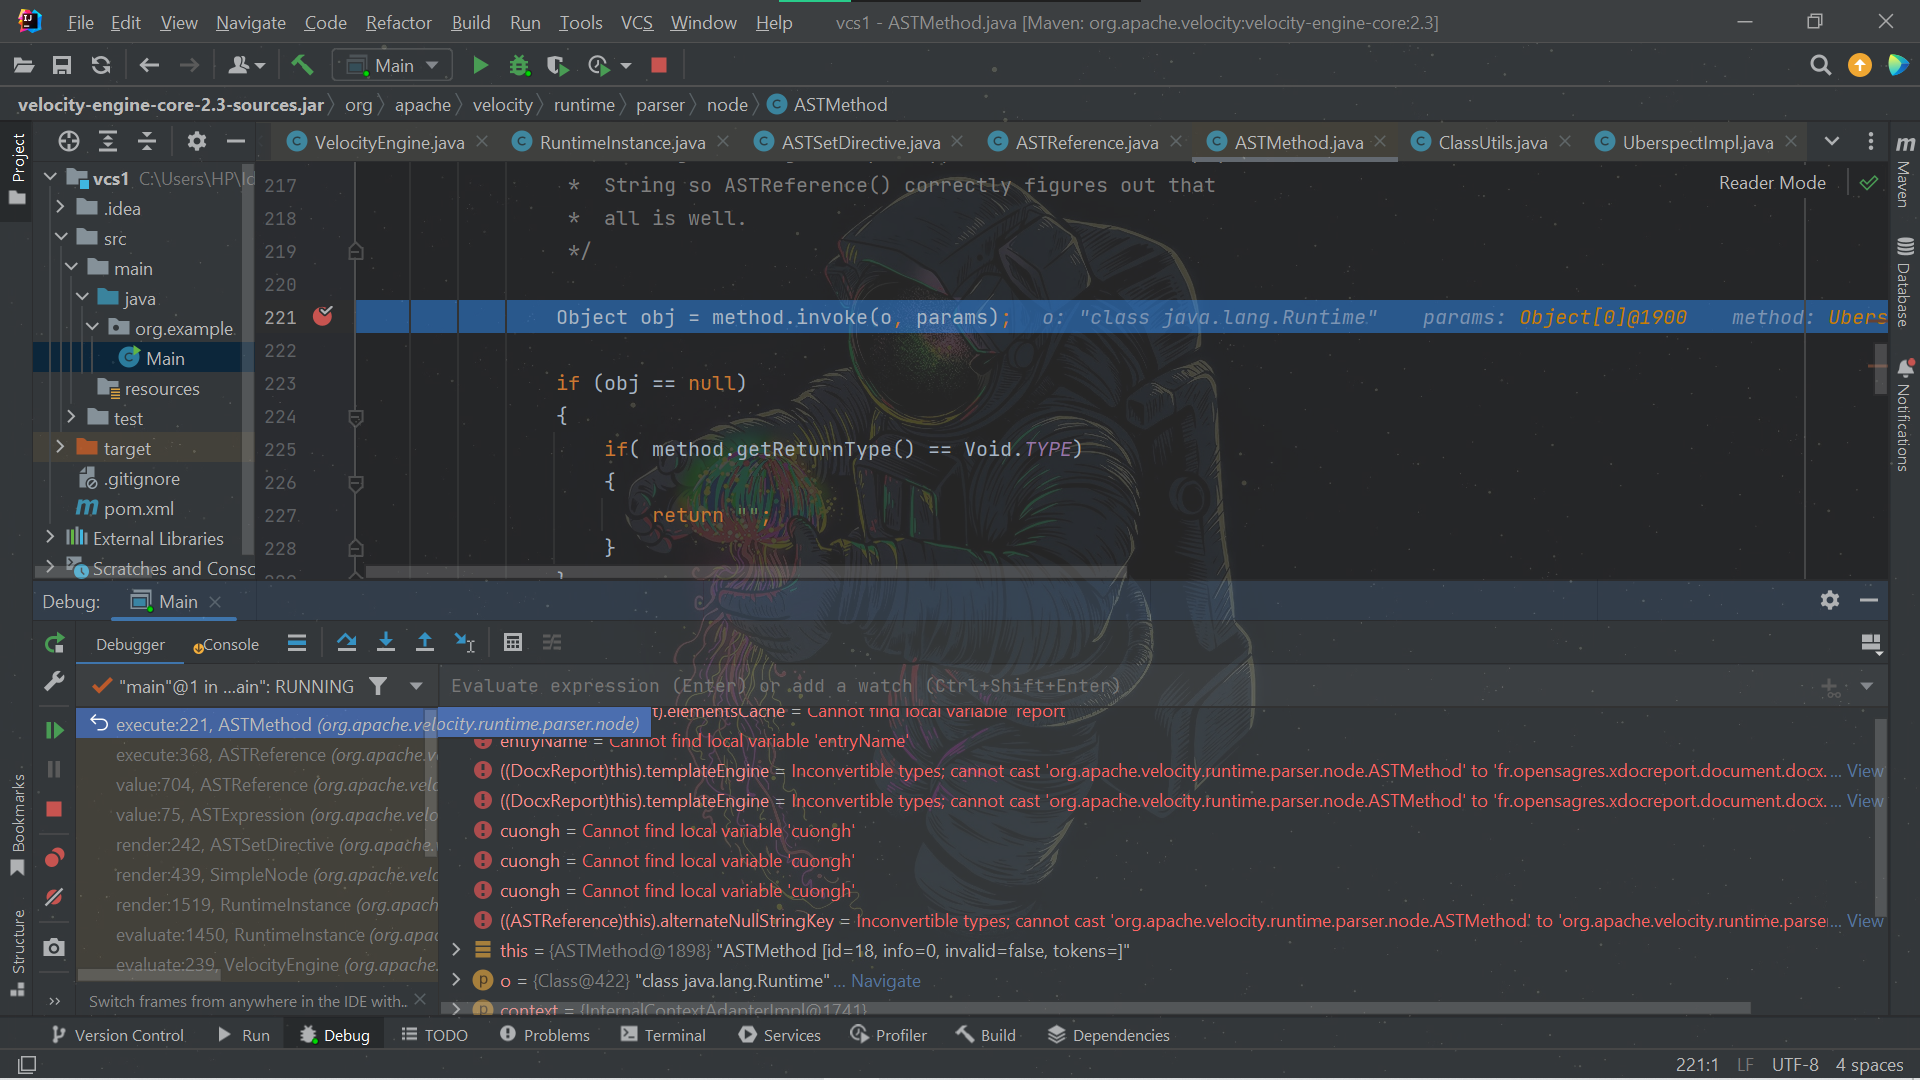Navigate back with the left arrow
The image size is (1920, 1080).
[149, 66]
